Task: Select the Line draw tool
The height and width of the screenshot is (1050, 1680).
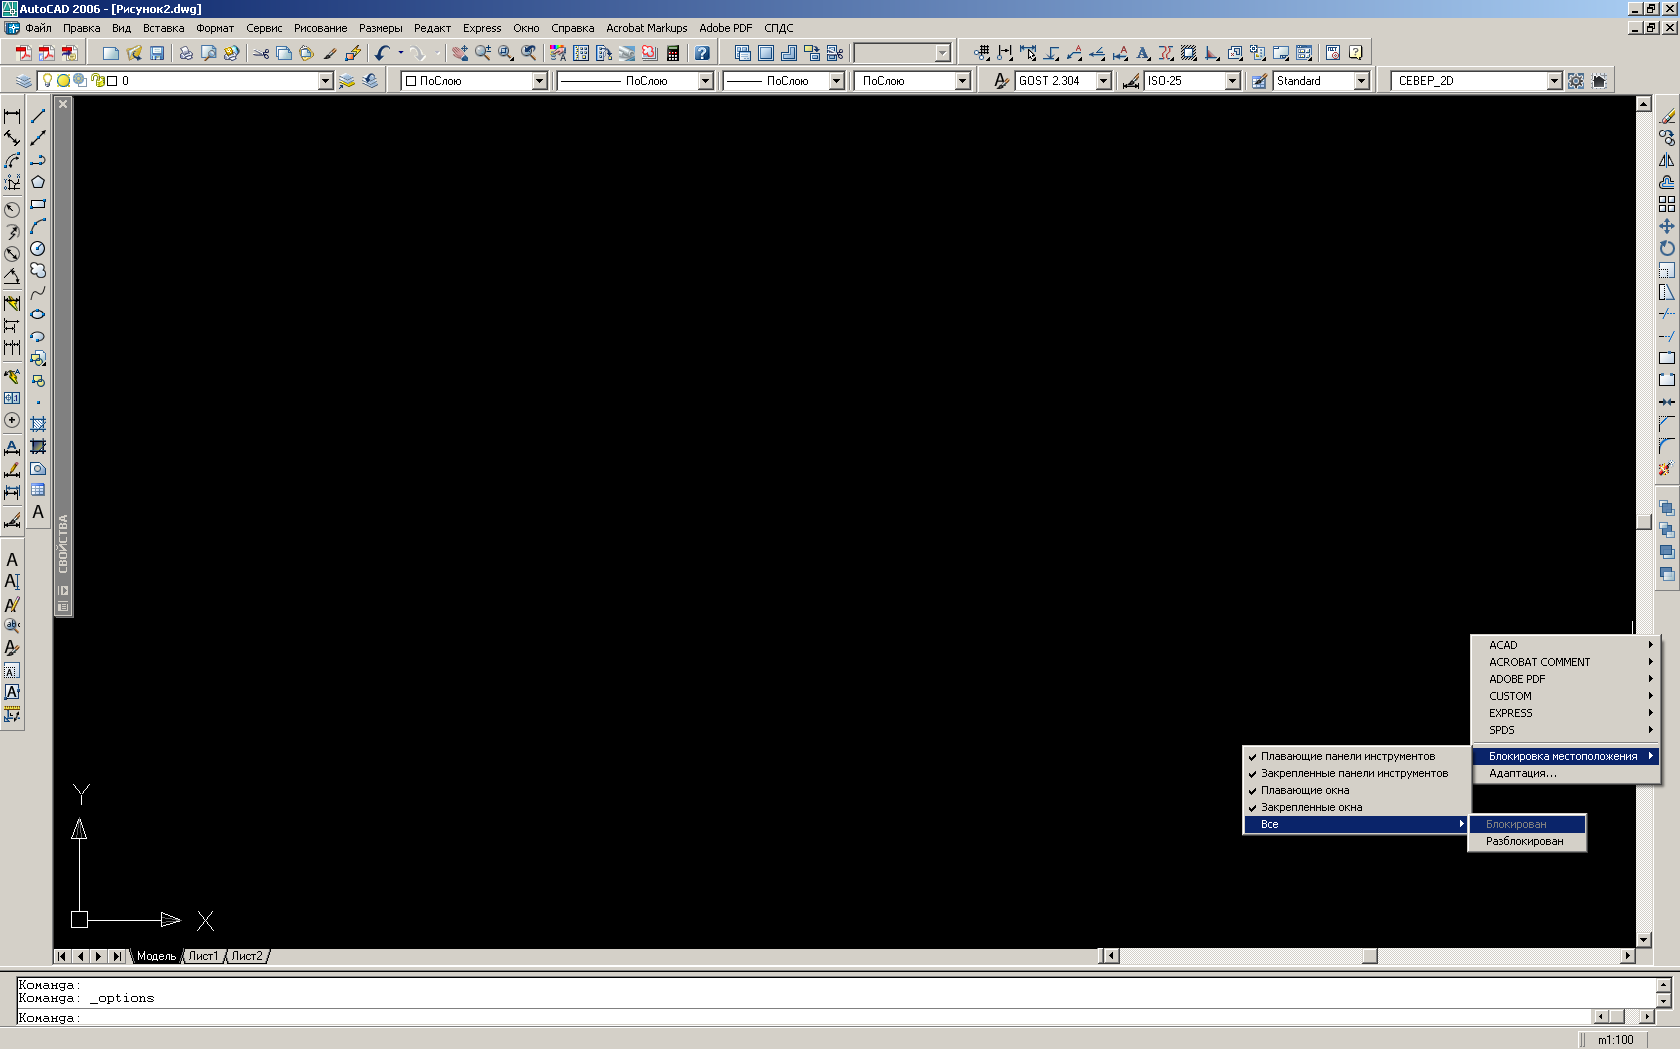Action: 38,116
